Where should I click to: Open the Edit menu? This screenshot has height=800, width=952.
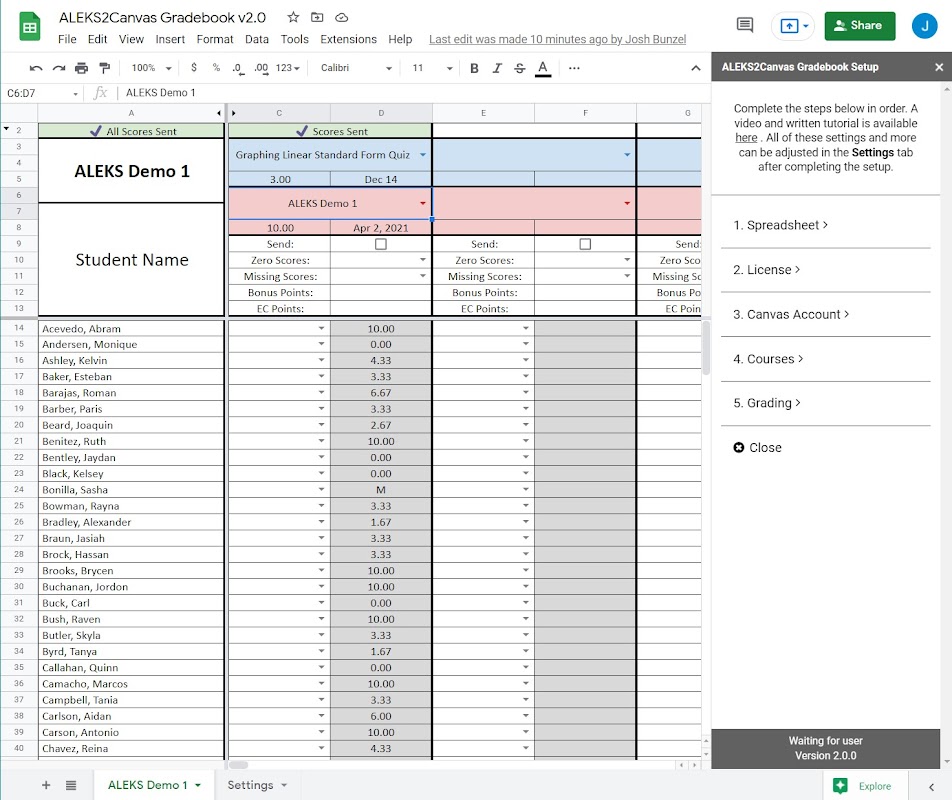[97, 39]
